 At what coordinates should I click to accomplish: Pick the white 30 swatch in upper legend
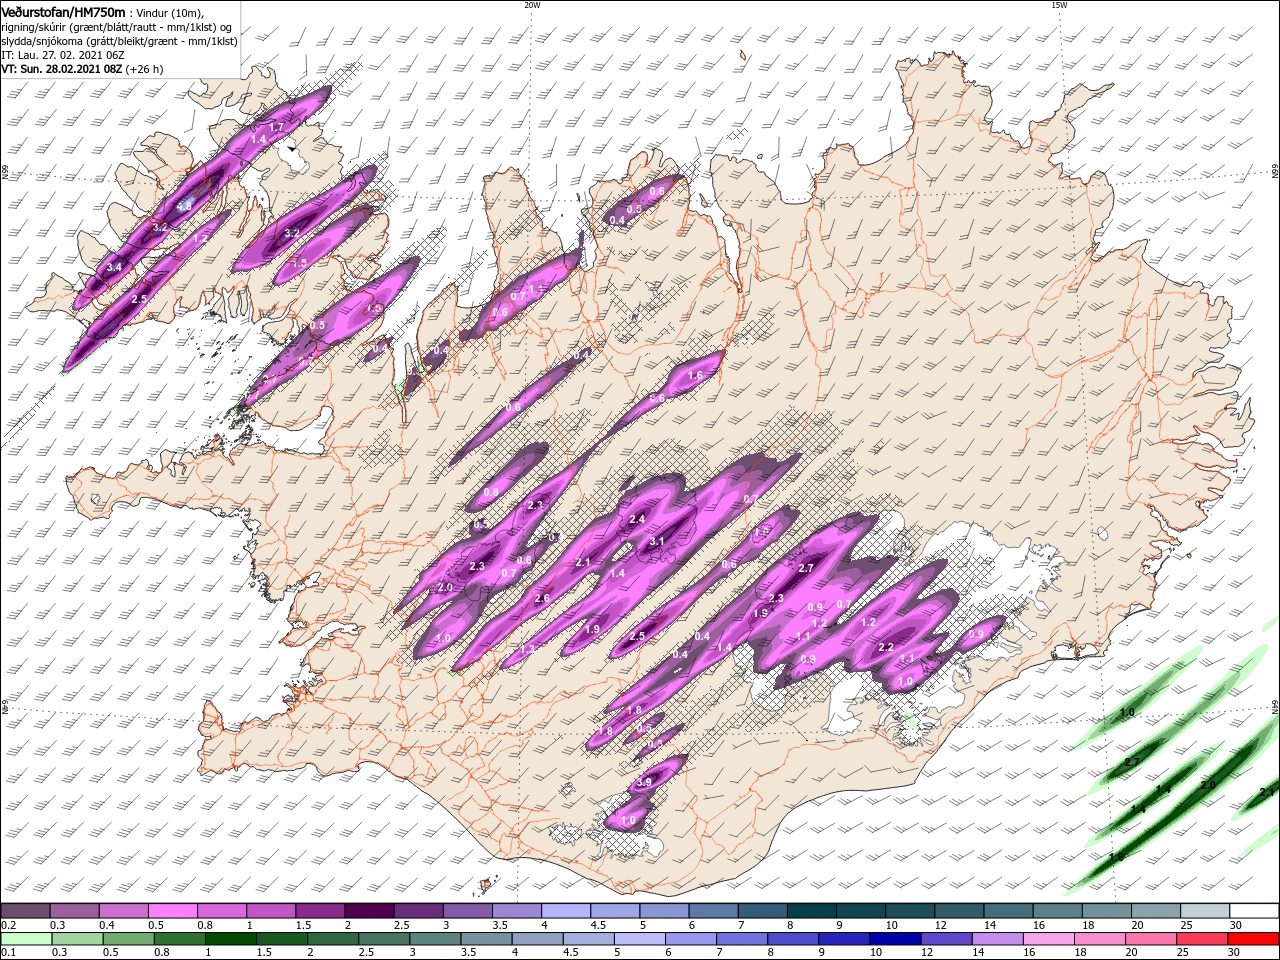[1254, 911]
